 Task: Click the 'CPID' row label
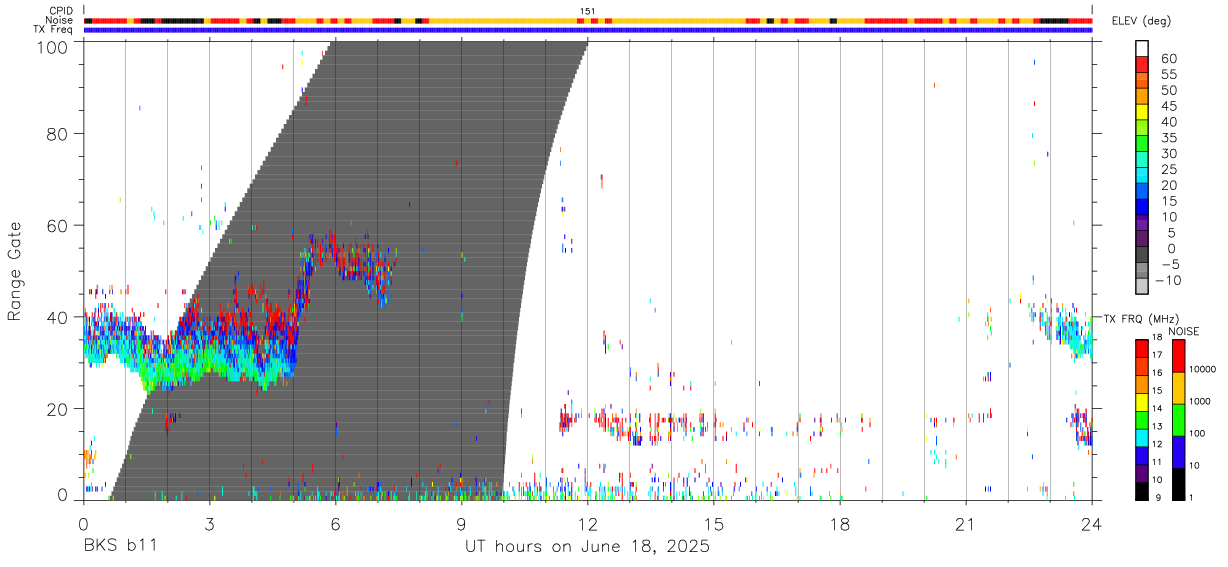pyautogui.click(x=61, y=11)
